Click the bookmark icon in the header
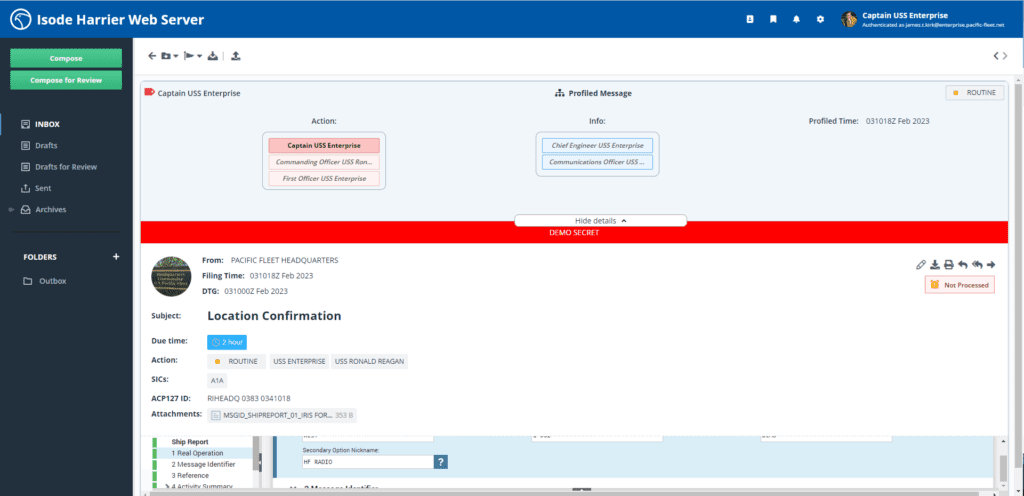1024x496 pixels. [x=774, y=19]
